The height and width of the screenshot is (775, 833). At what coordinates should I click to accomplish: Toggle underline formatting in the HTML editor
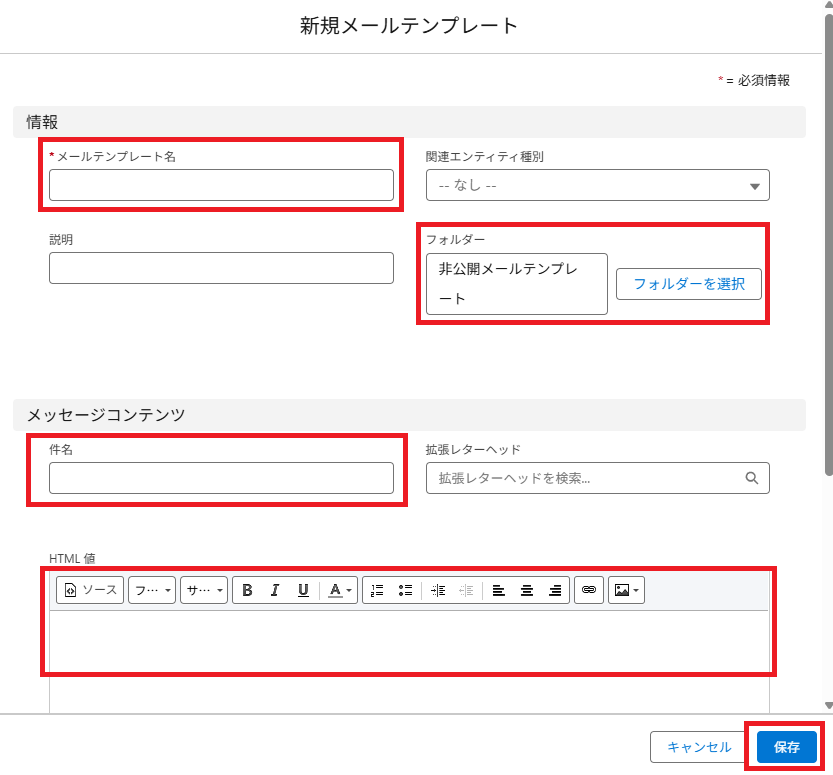coord(303,590)
